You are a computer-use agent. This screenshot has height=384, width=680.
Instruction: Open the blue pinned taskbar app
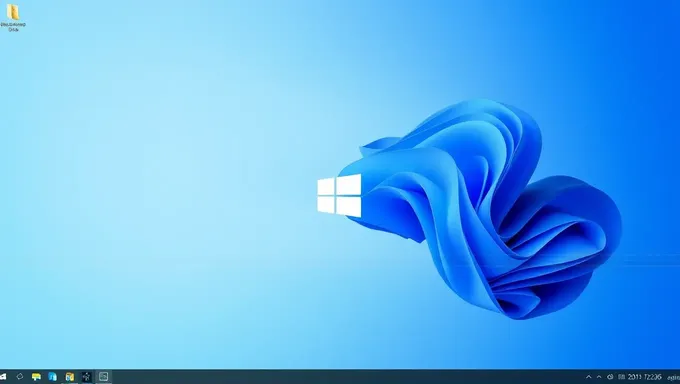(52, 377)
